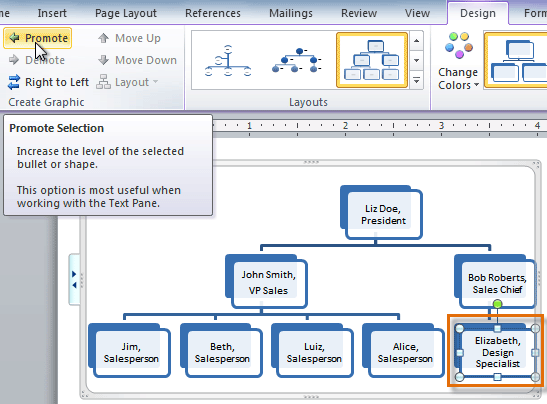Switch to the Insert tab

52,13
